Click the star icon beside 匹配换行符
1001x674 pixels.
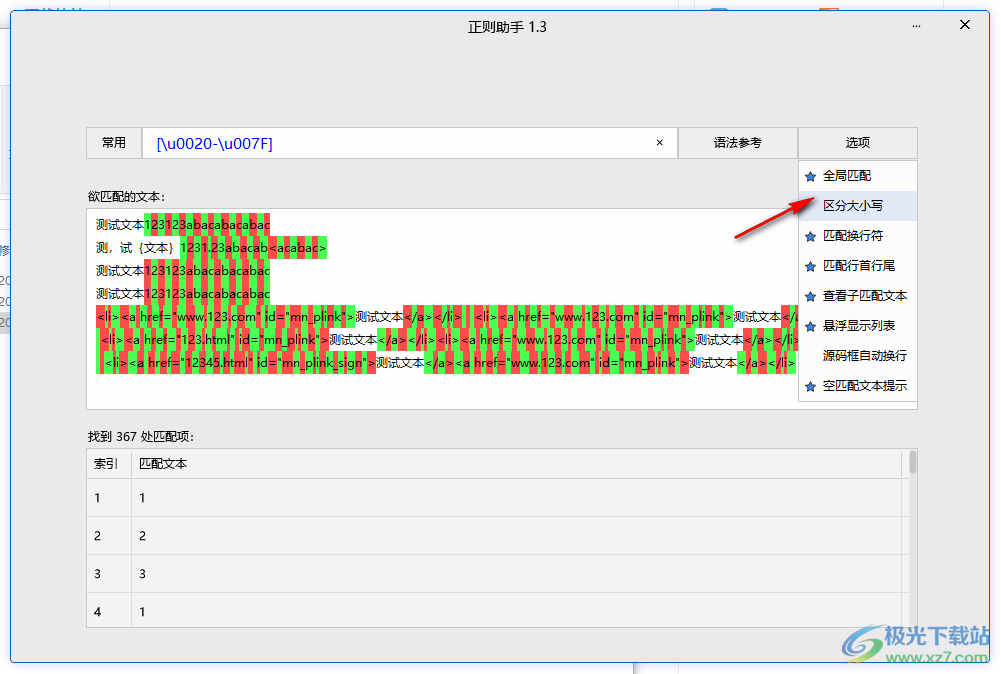[x=811, y=236]
